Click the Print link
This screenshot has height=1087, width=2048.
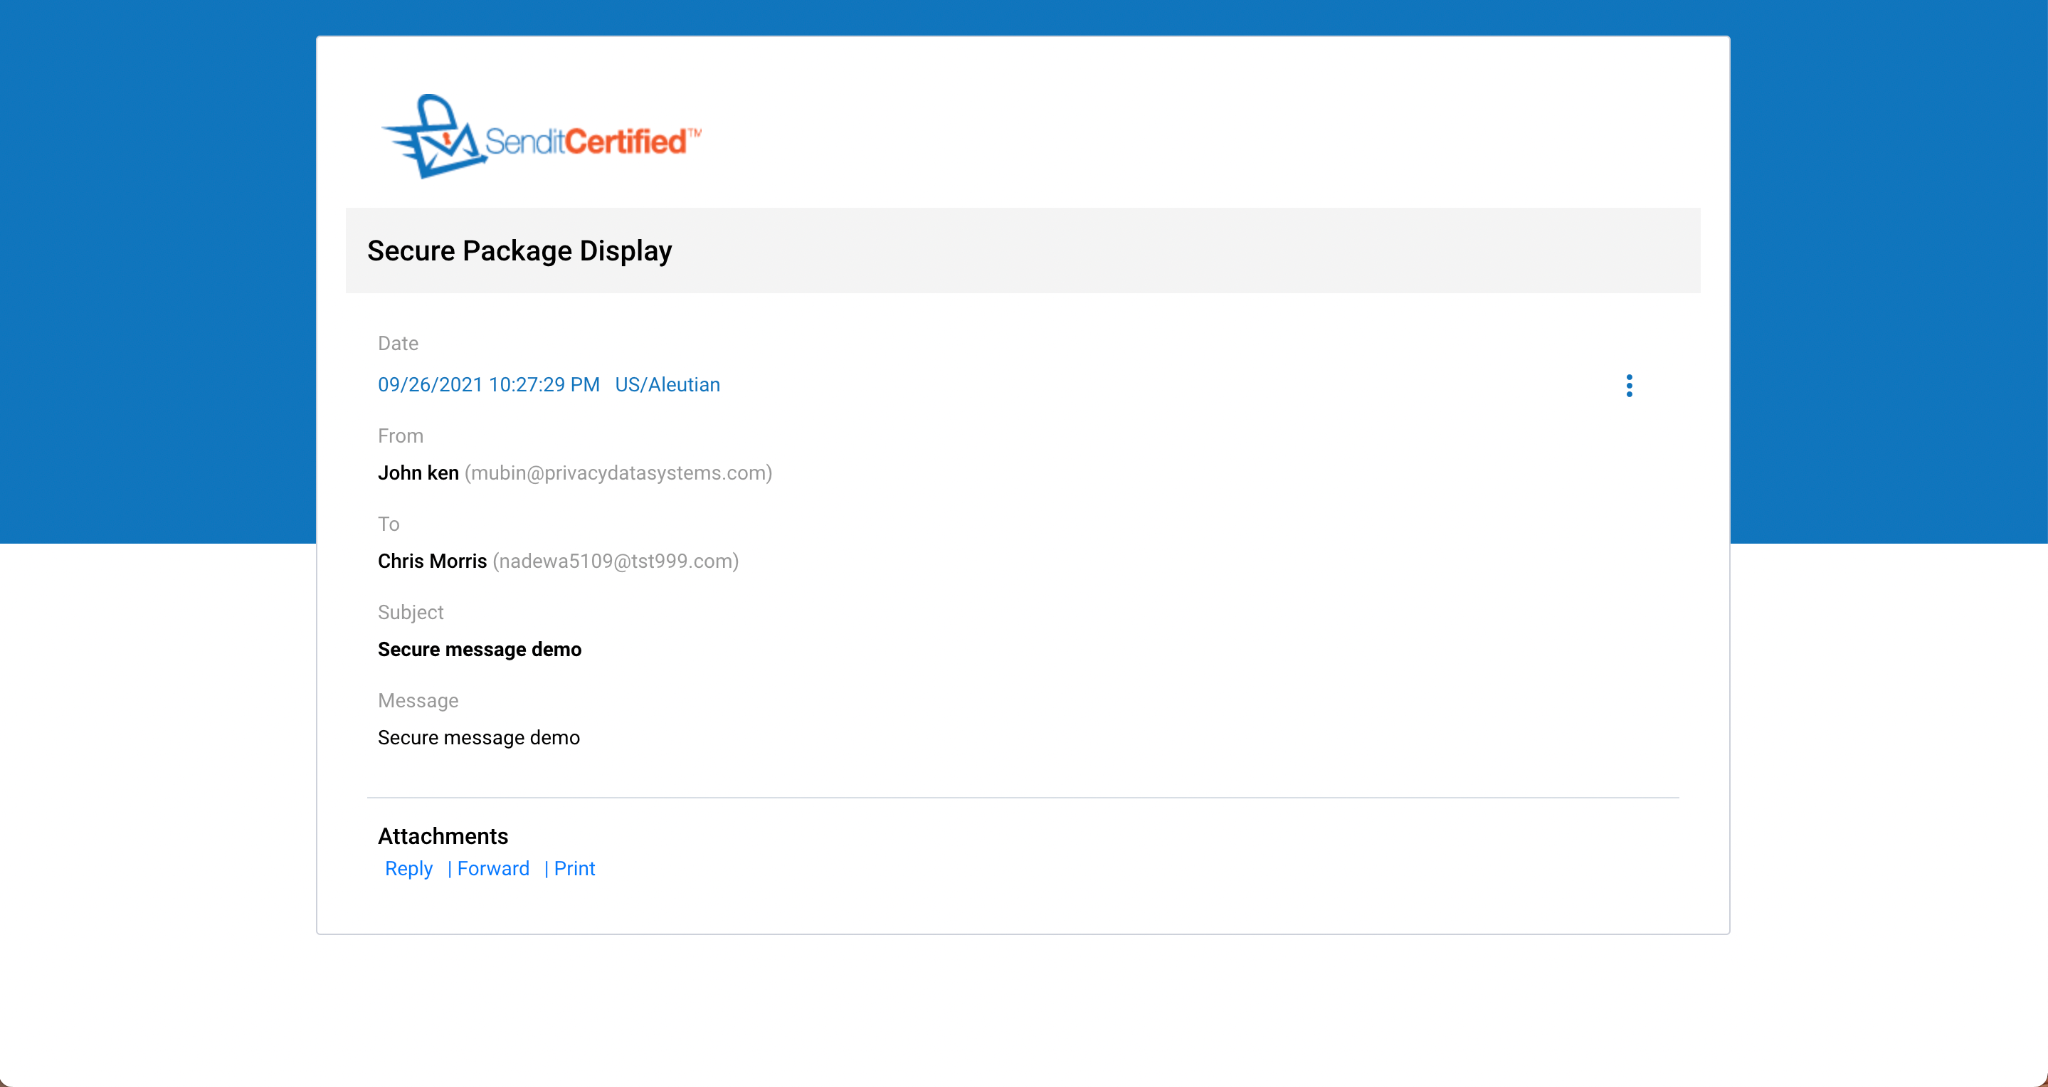(574, 868)
